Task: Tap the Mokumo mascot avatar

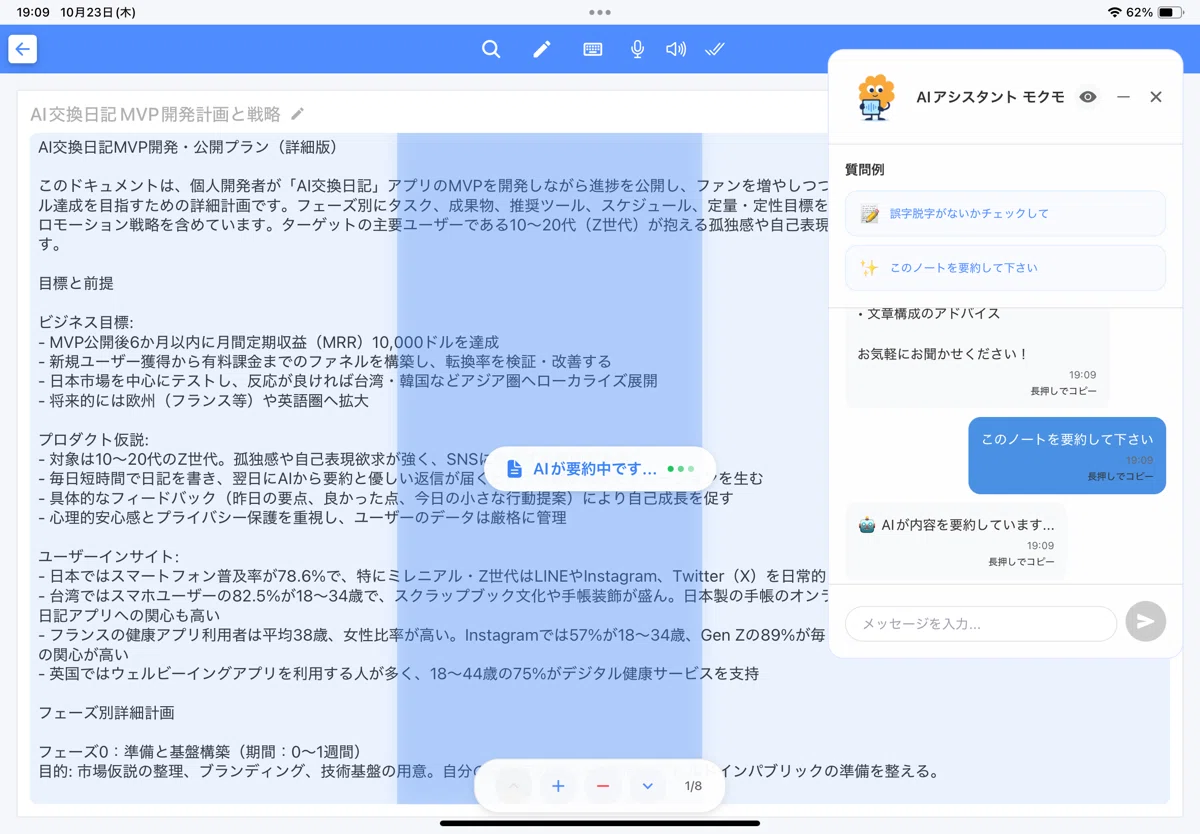Action: pos(876,98)
